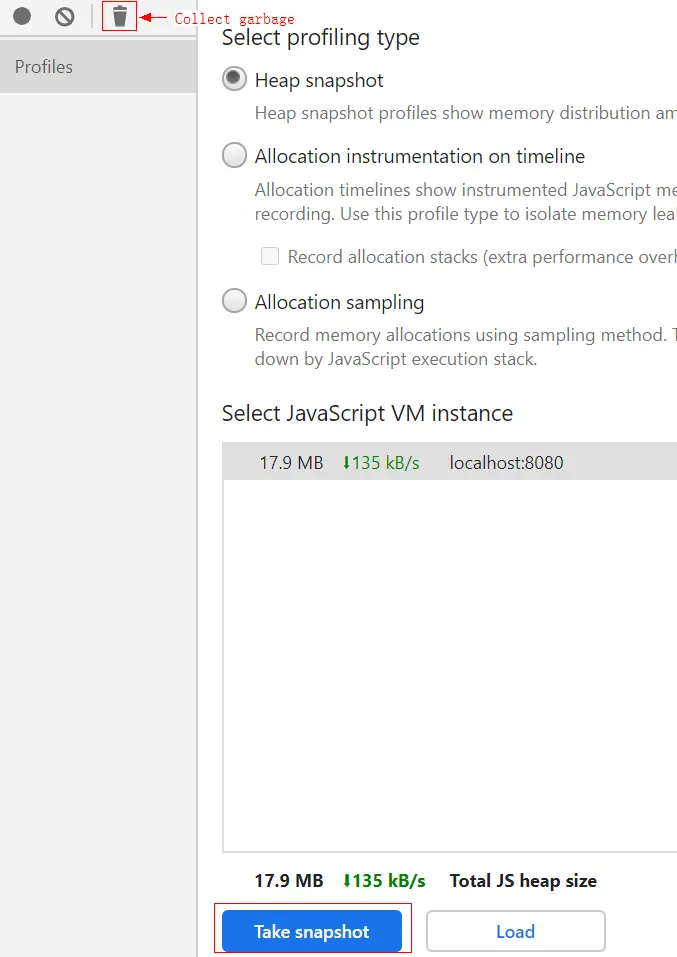Click the Total JS heap size label
This screenshot has width=677, height=957.
point(523,881)
